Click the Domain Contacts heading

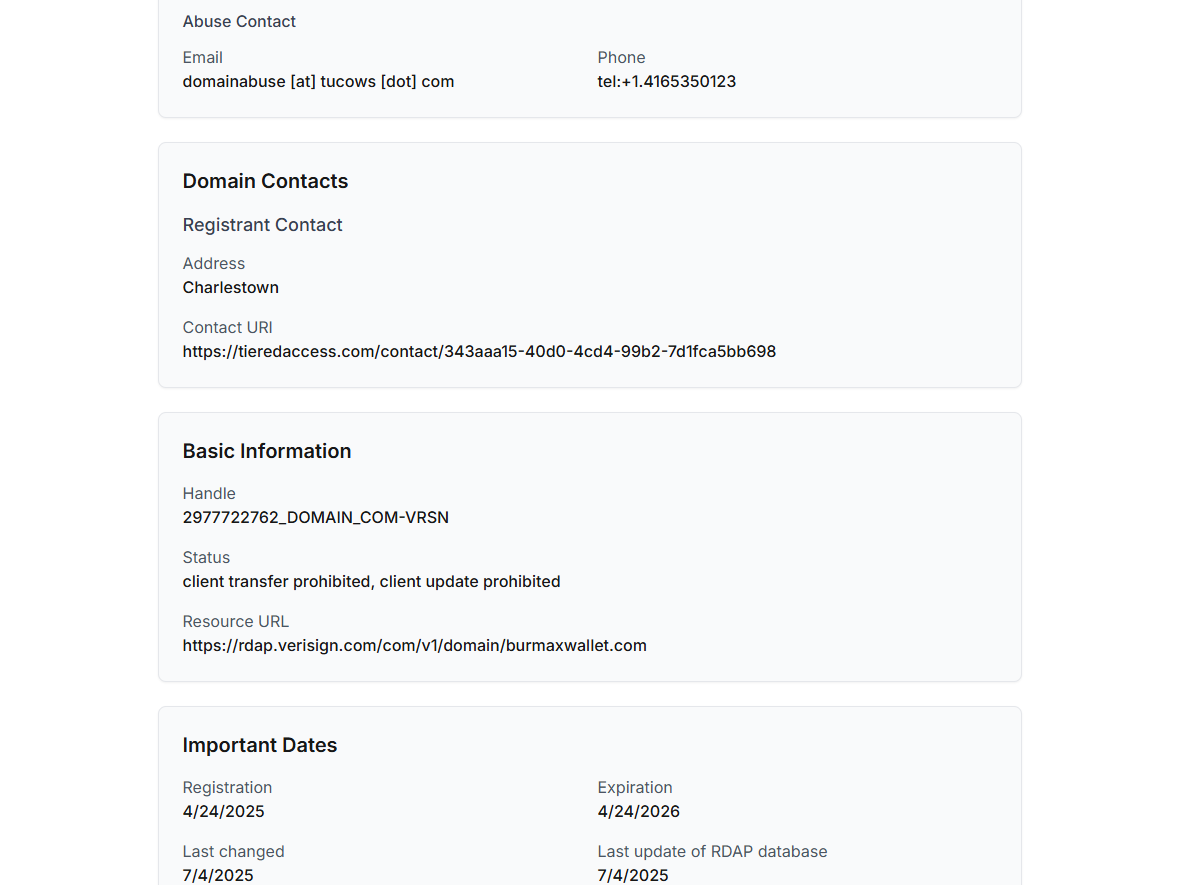(265, 181)
